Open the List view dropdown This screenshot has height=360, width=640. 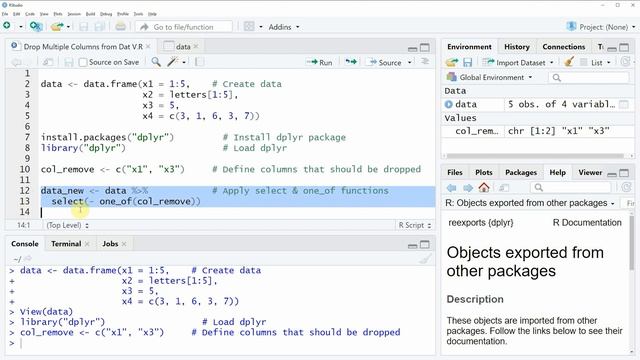596,62
